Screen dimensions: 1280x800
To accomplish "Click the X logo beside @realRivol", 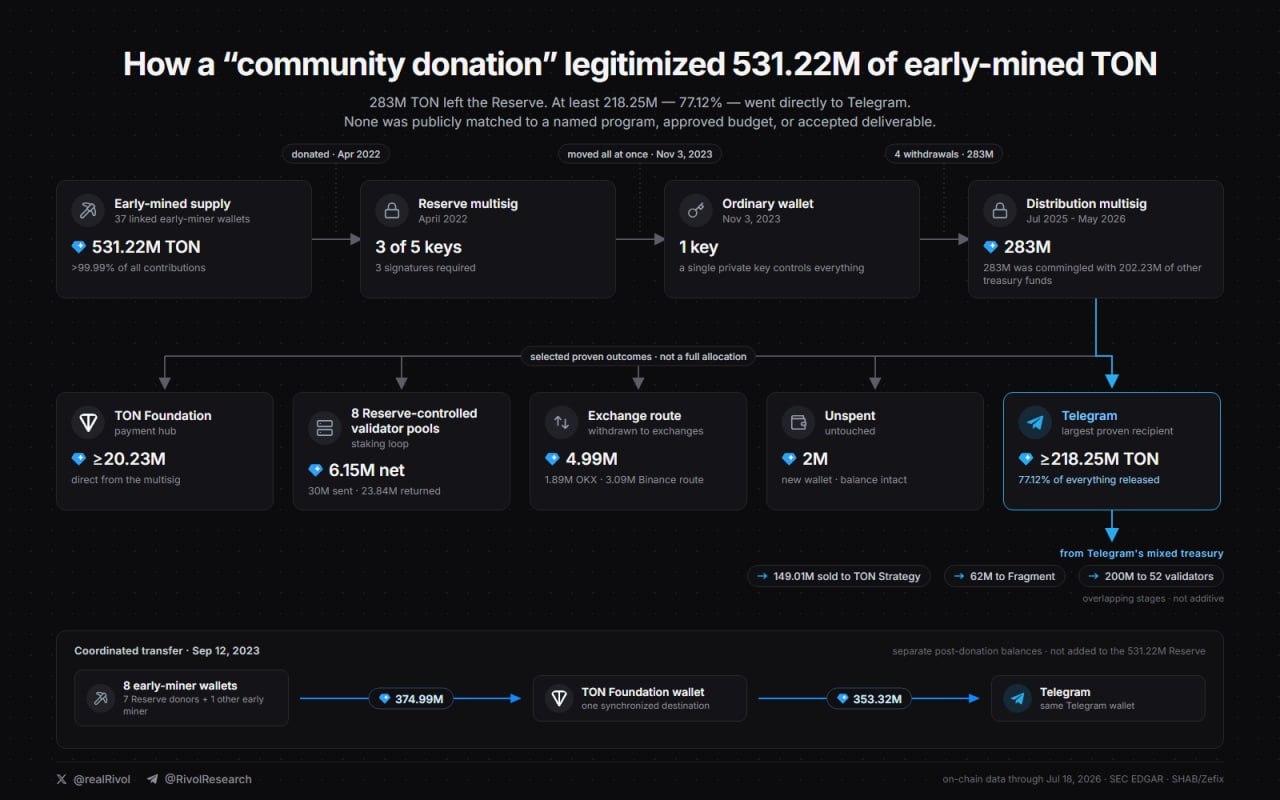I will pos(62,779).
